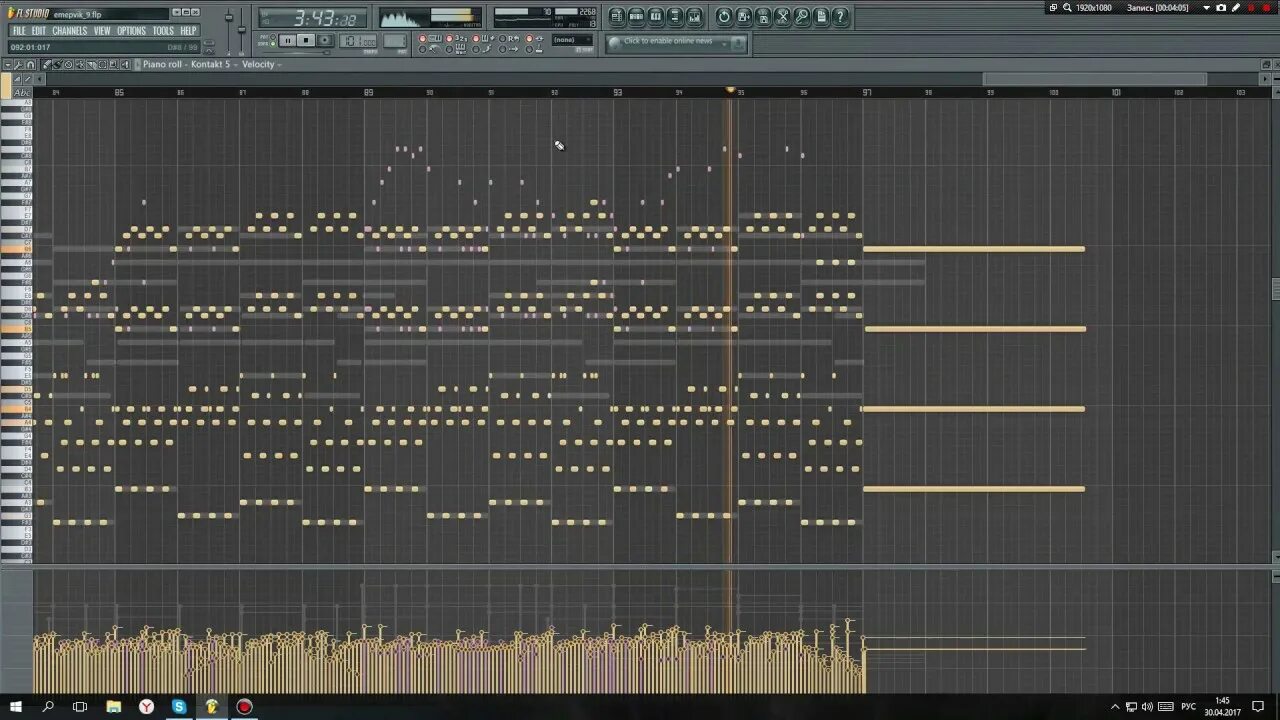Click the horizontal piano roll scrollbar thumb
1280x720 pixels.
(x=1095, y=80)
